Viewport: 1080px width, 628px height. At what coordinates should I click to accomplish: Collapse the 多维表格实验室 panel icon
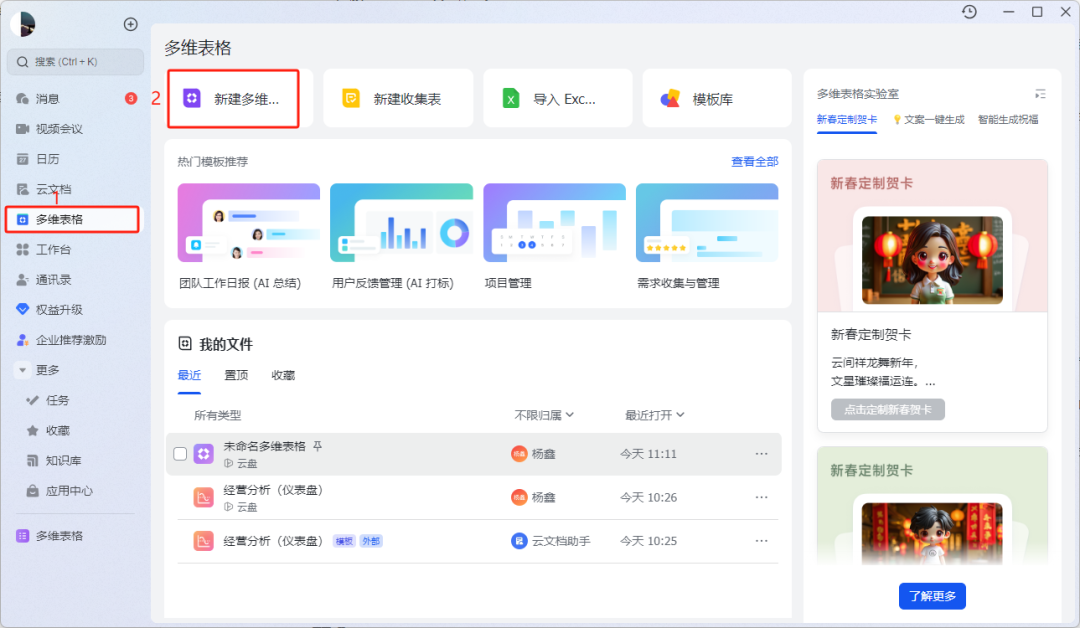[x=1040, y=94]
